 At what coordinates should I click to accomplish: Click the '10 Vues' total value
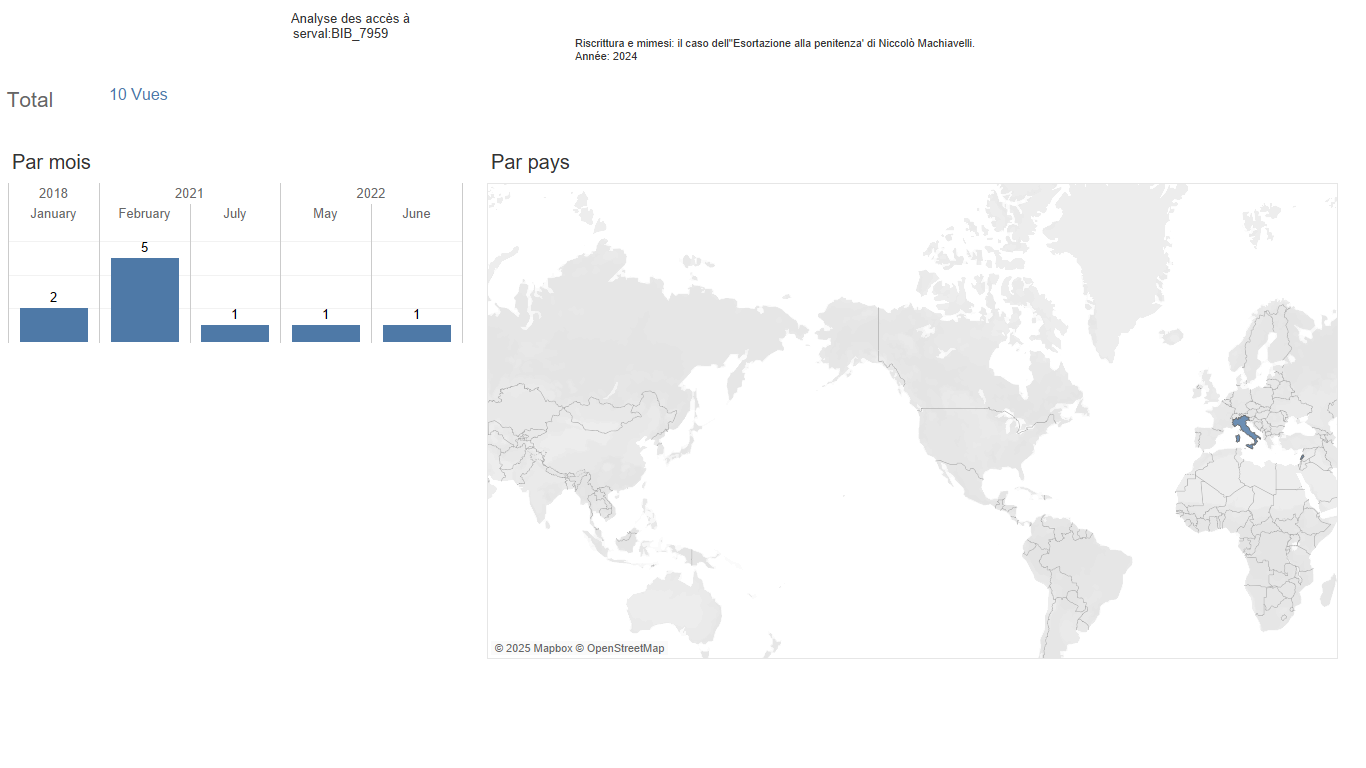point(138,95)
